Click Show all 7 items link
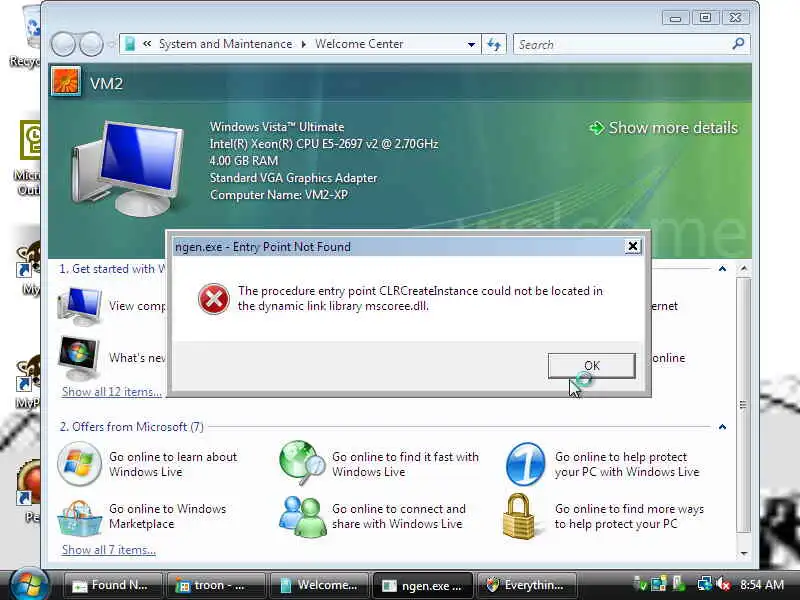Image resolution: width=800 pixels, height=600 pixels. (x=109, y=550)
